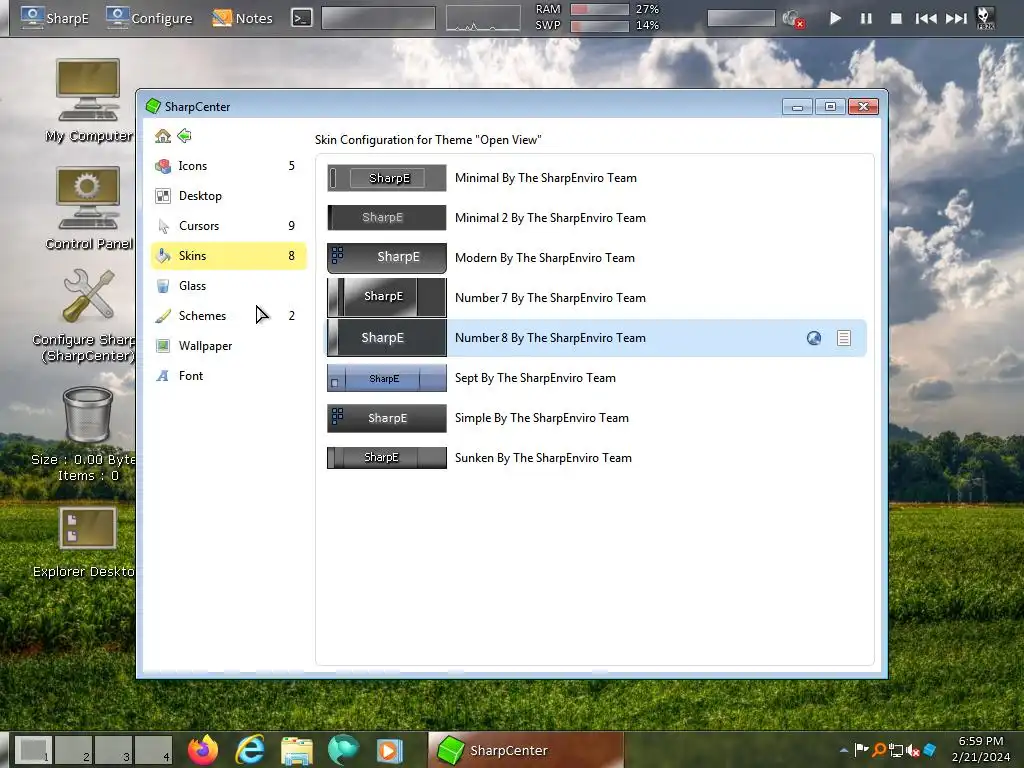
Task: Open the Schemes section
Action: click(228, 316)
